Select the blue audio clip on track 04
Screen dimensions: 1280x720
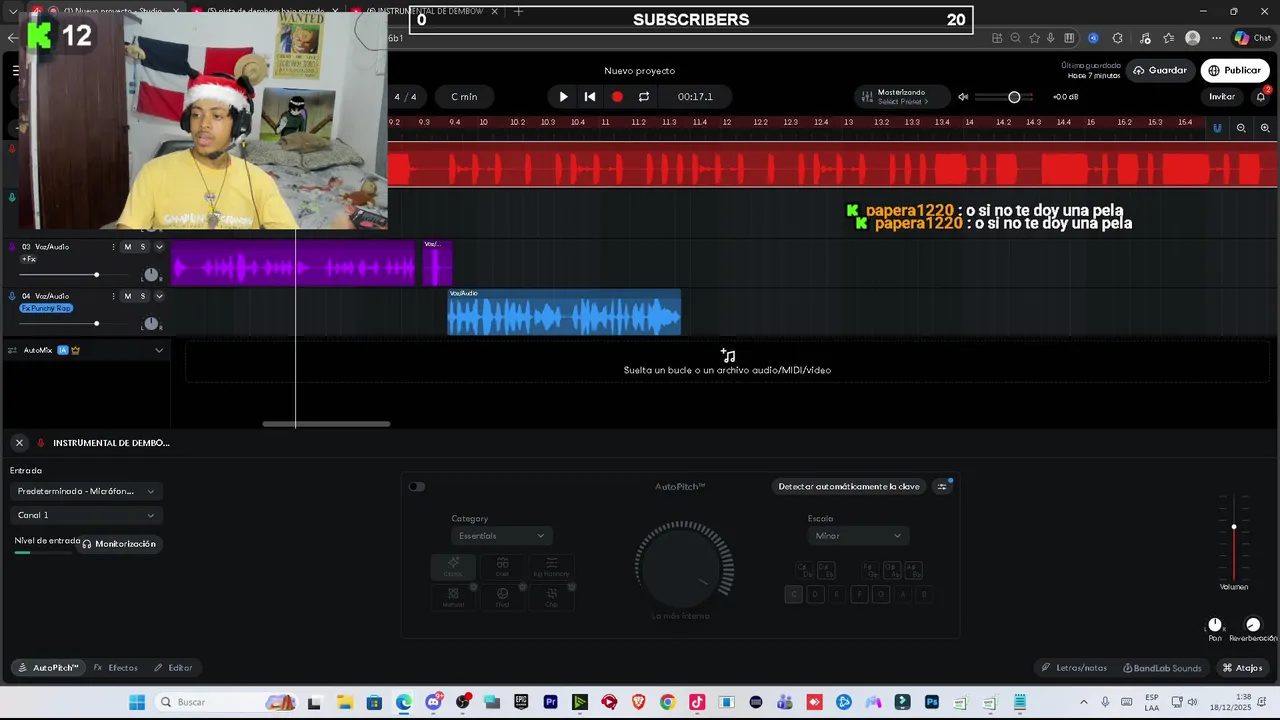tap(564, 312)
